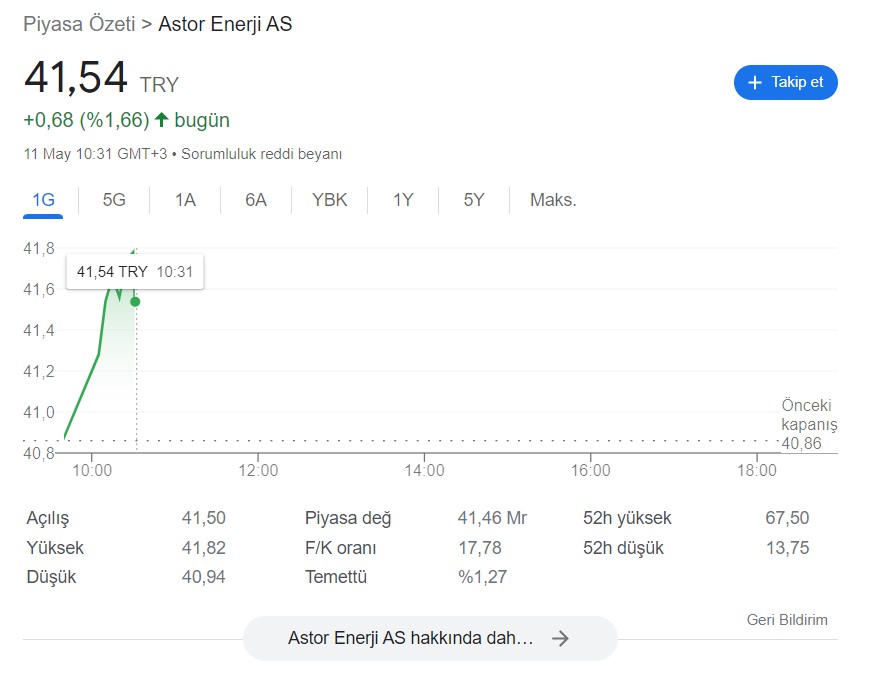This screenshot has height=684, width=895.
Task: Click the 52h düşük label
Action: point(623,548)
